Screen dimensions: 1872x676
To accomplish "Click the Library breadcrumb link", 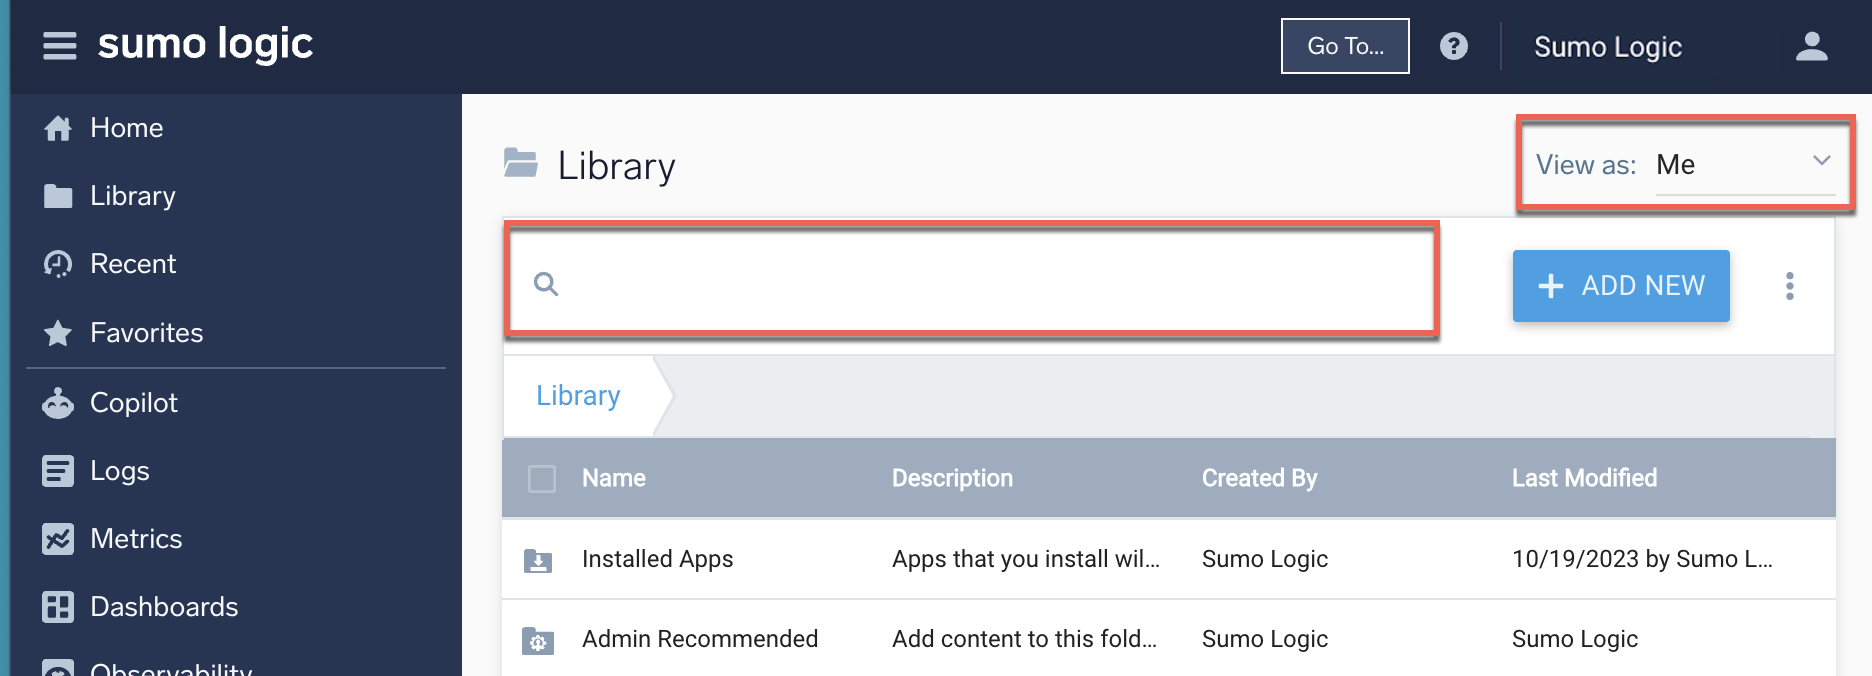I will click(578, 396).
